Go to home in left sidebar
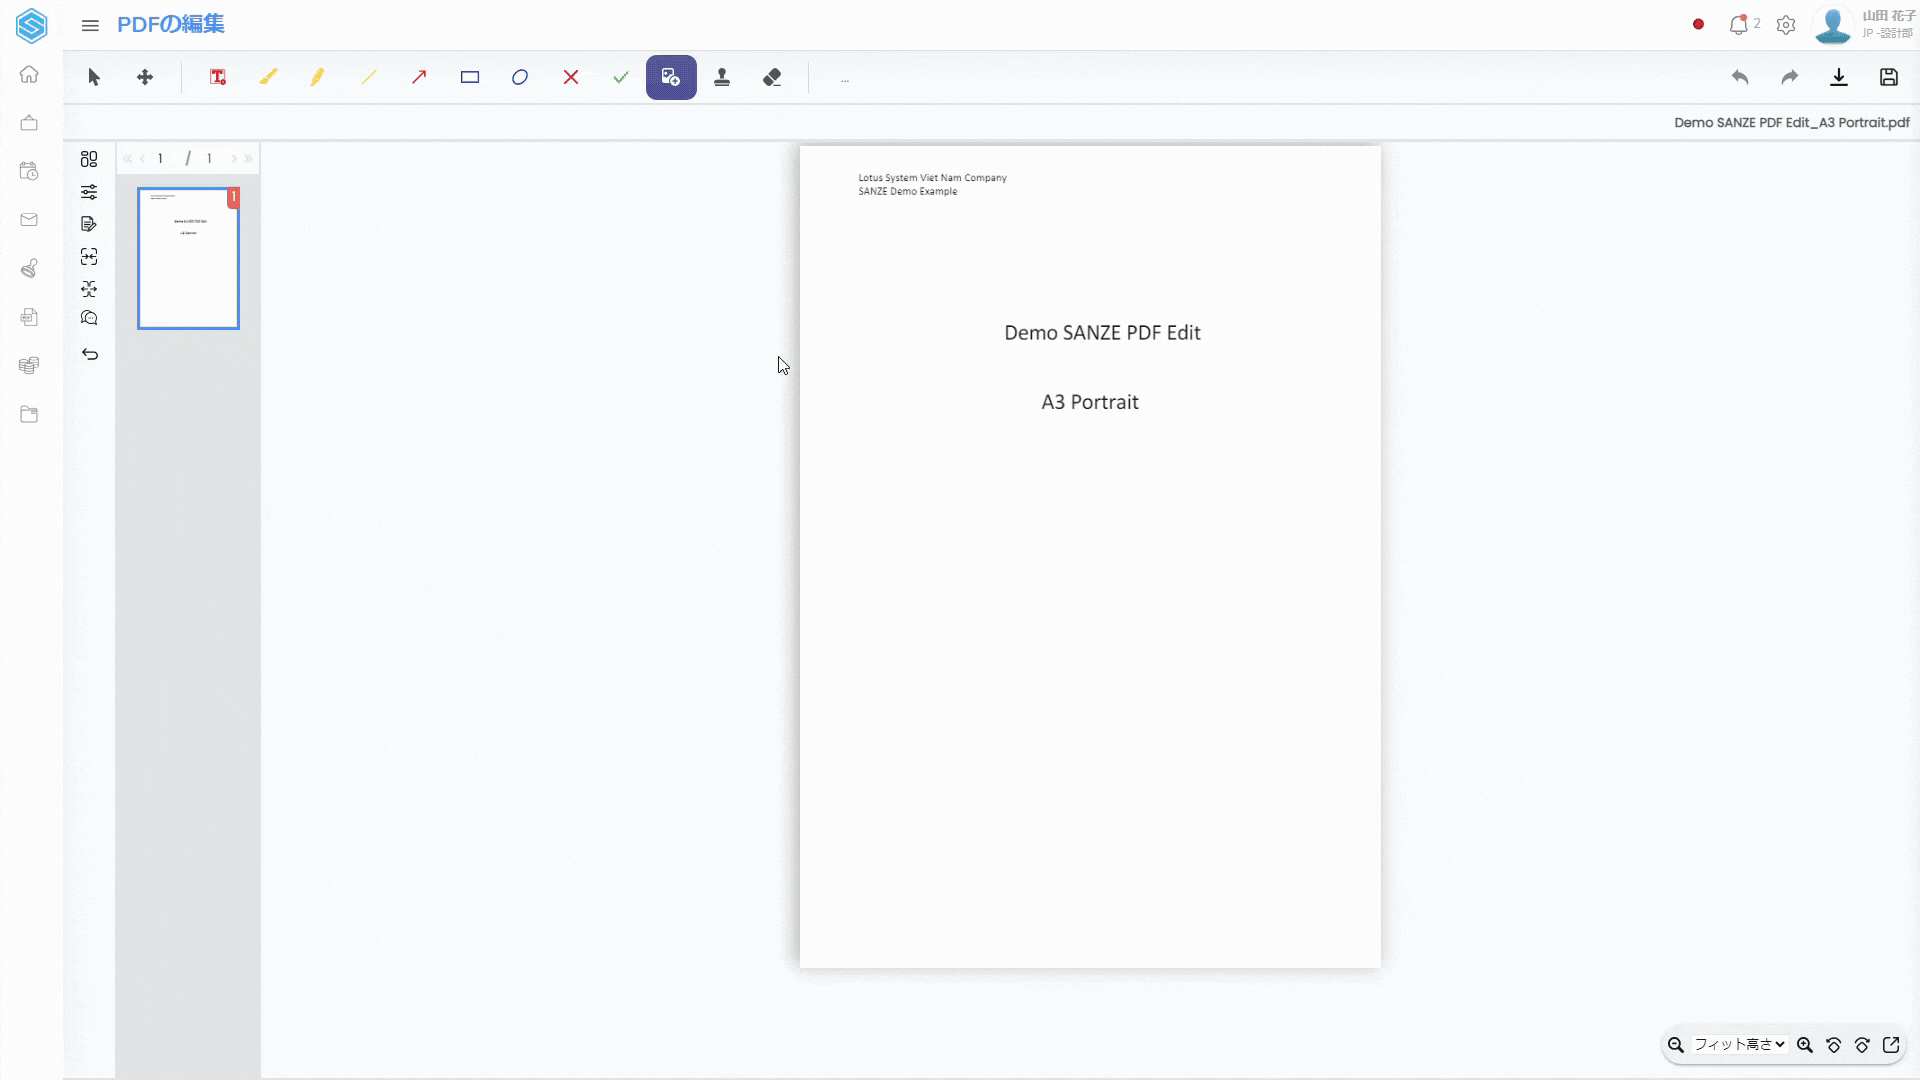This screenshot has width=1920, height=1080. tap(29, 75)
